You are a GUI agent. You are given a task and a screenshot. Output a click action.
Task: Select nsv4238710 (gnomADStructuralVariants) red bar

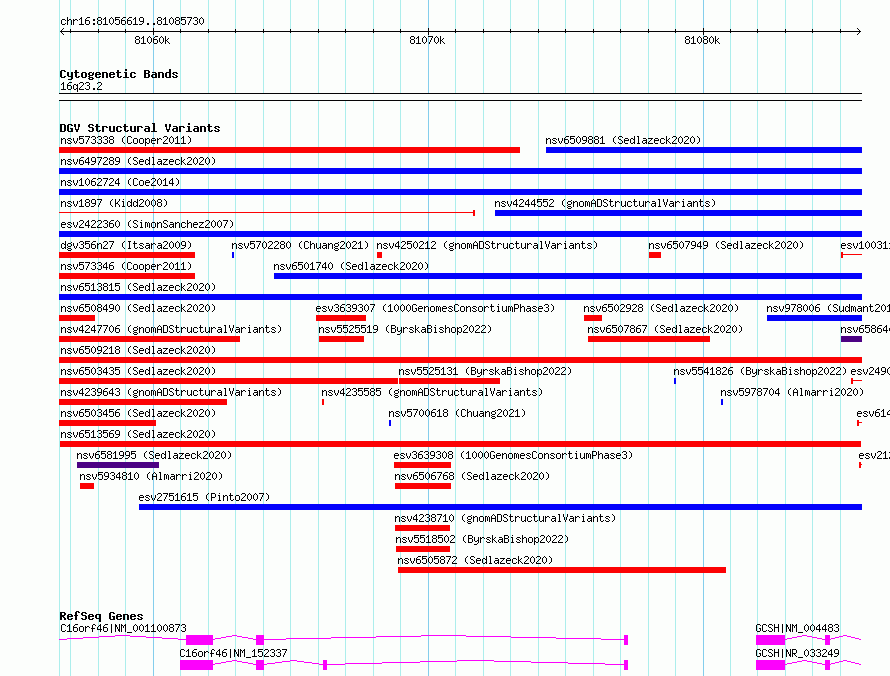(x=422, y=528)
